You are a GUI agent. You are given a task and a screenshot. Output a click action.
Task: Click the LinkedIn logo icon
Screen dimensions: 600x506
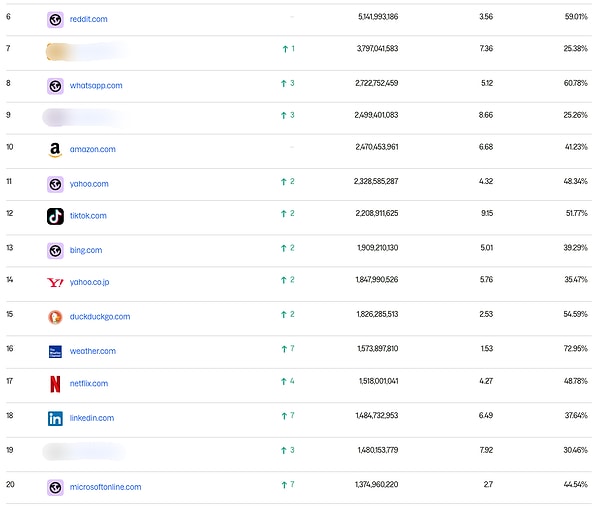[x=55, y=418]
